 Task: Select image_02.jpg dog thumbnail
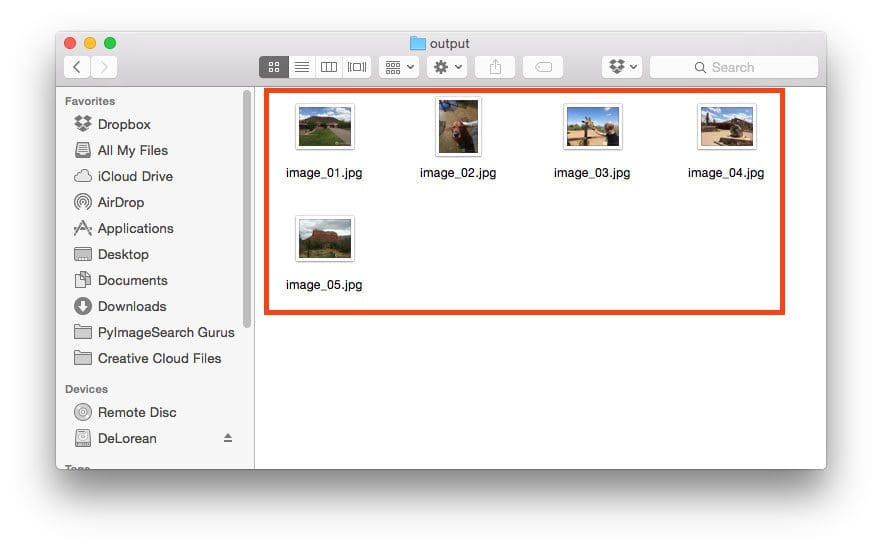point(458,127)
